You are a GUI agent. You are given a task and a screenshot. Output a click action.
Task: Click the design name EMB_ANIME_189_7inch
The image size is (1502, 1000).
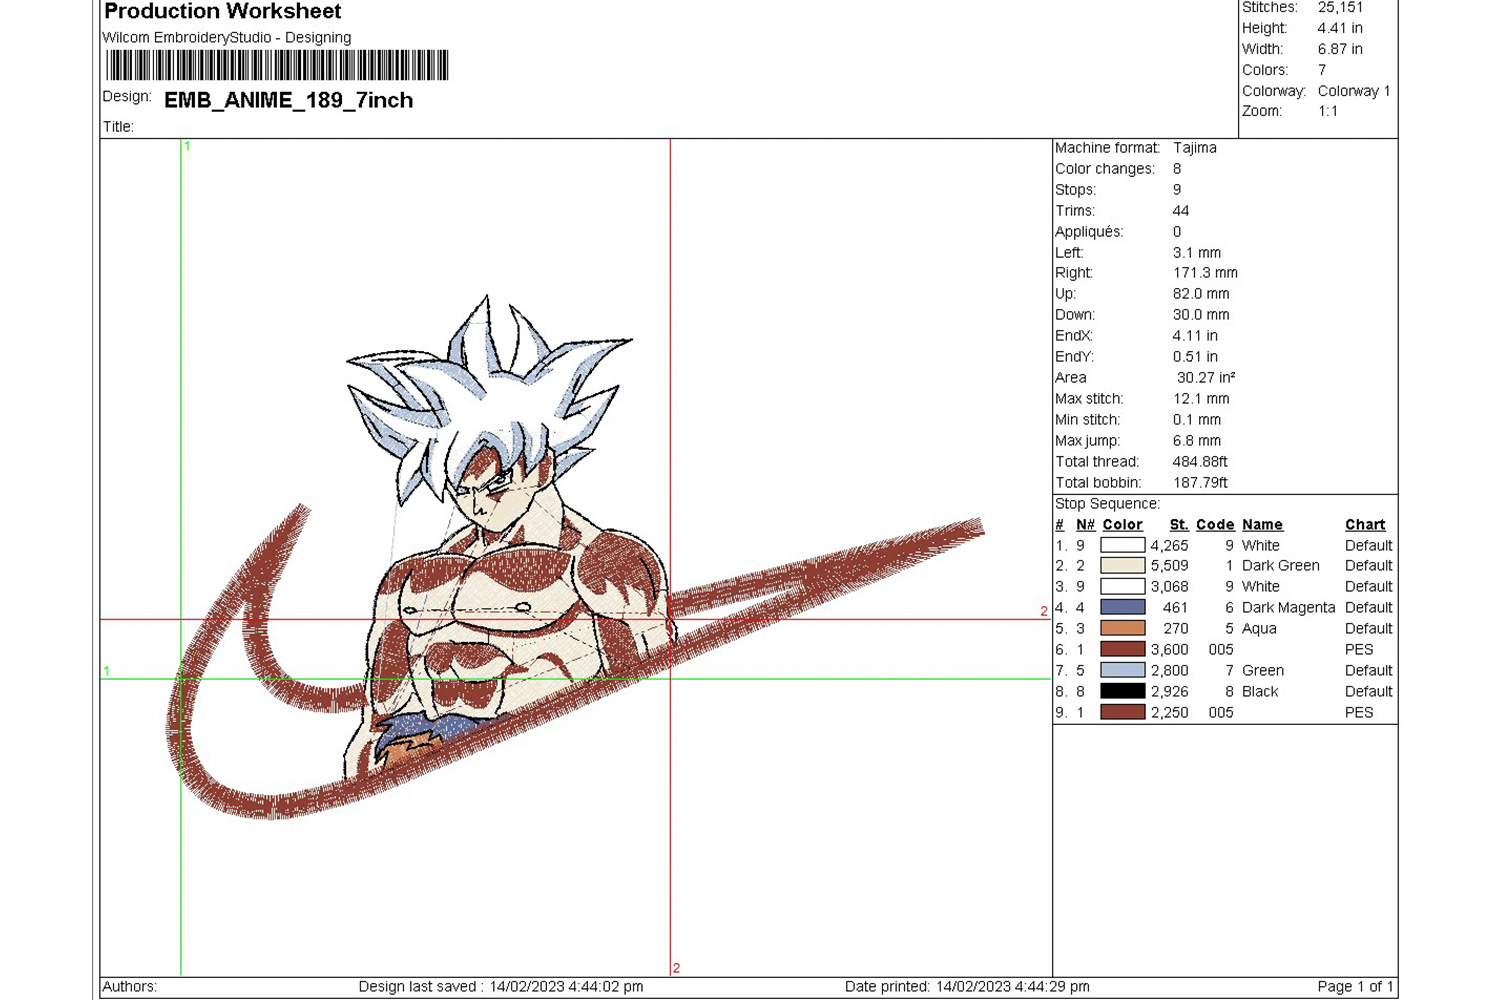tap(288, 100)
